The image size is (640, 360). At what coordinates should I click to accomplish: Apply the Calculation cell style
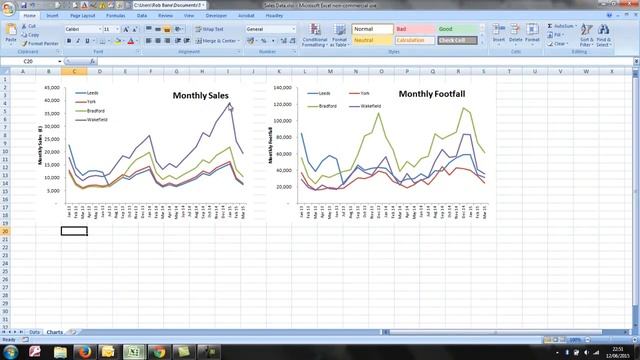pyautogui.click(x=415, y=40)
